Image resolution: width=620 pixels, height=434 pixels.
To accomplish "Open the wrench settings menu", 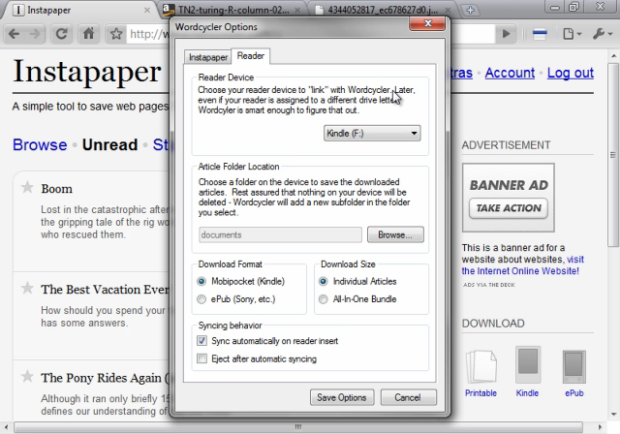I will [x=602, y=34].
